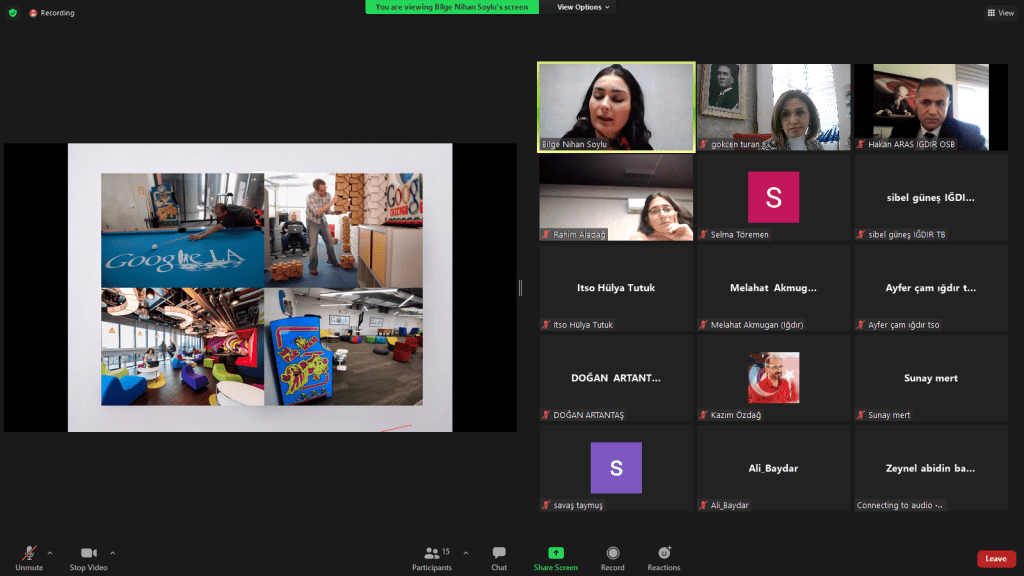Click on the shared Google office slide
Screen dimensions: 1024x576
[260, 288]
